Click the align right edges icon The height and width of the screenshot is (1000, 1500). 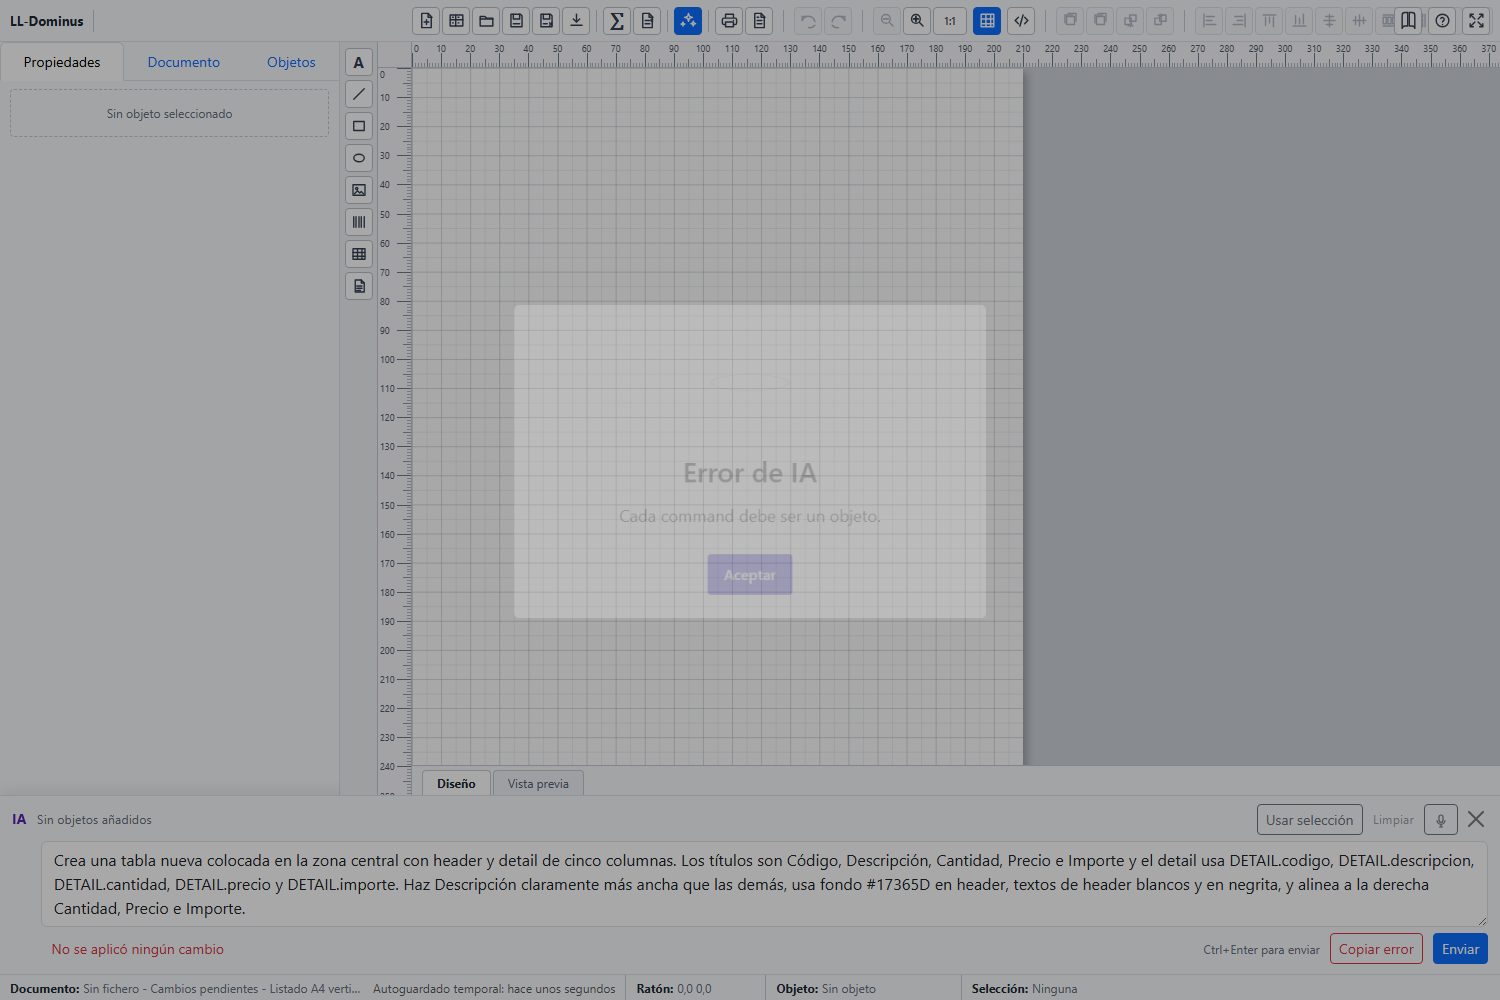[x=1239, y=21]
